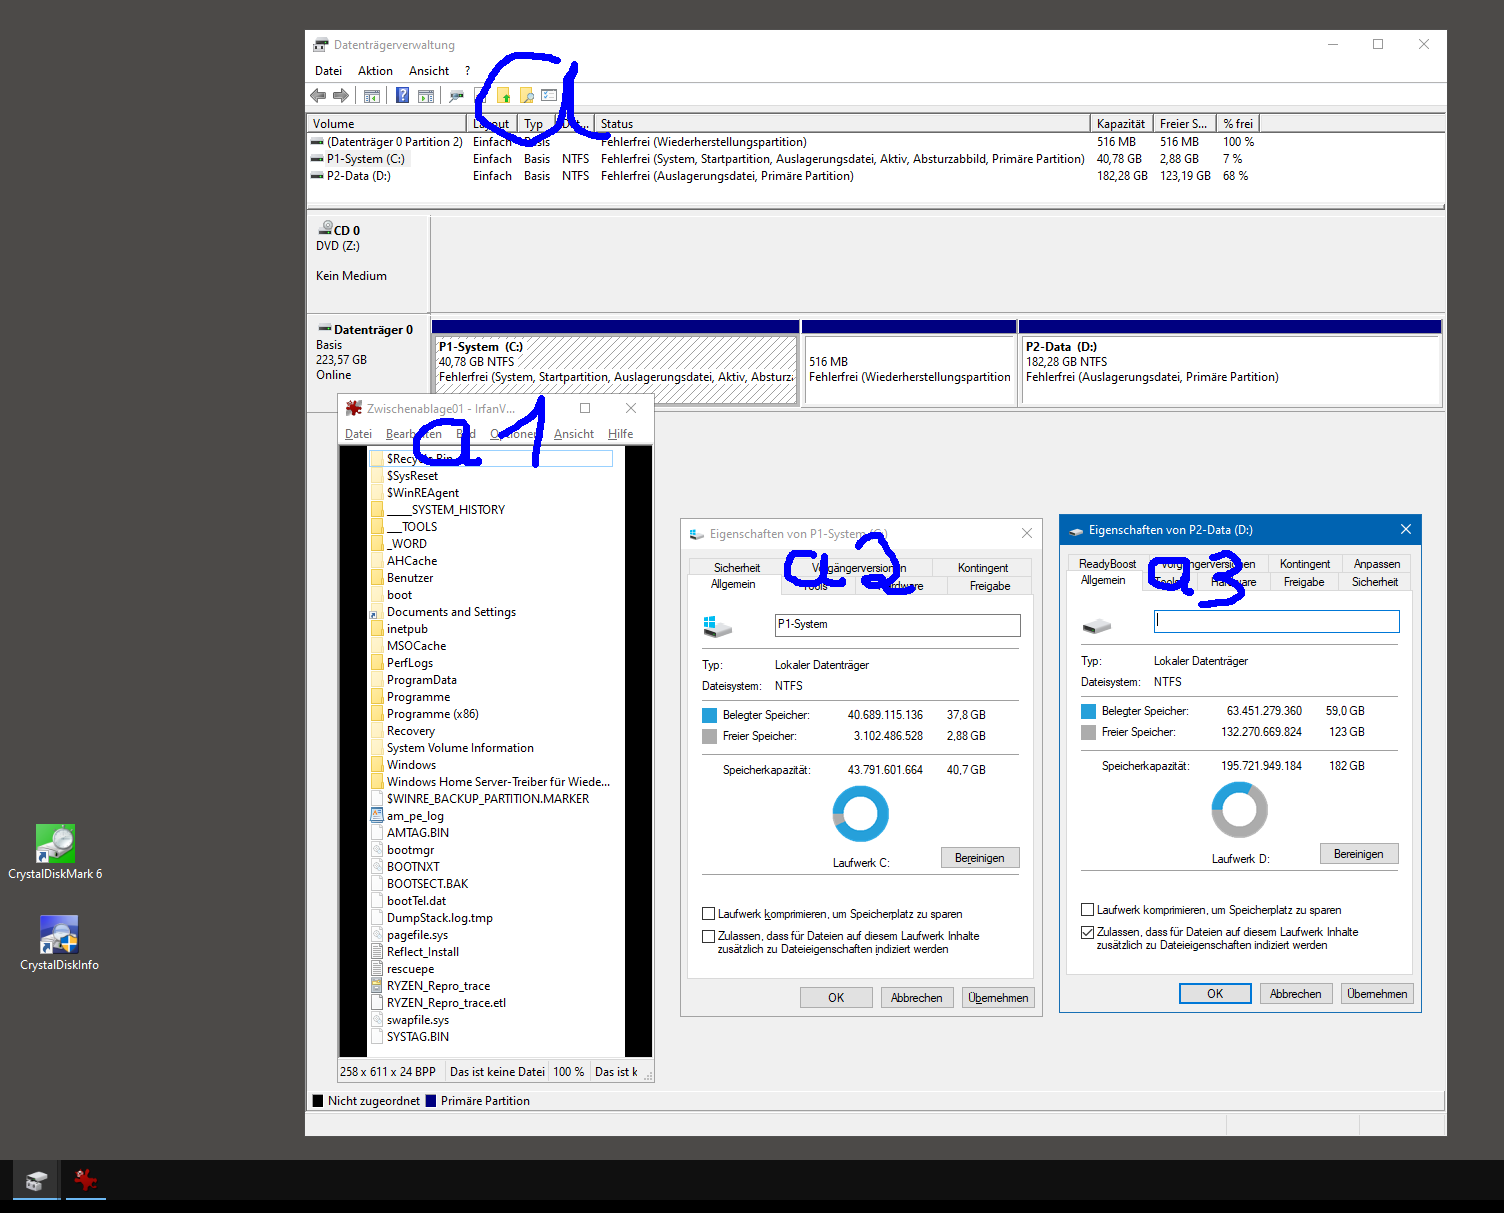This screenshot has height=1213, width=1504.
Task: Switch to ReadyBoost tab in P2-Data properties
Action: click(x=1107, y=564)
